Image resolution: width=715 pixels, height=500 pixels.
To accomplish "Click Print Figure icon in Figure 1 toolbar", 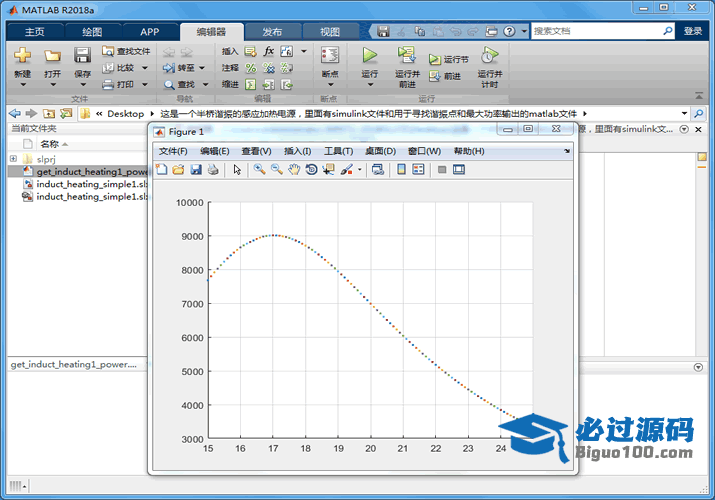I will (213, 170).
